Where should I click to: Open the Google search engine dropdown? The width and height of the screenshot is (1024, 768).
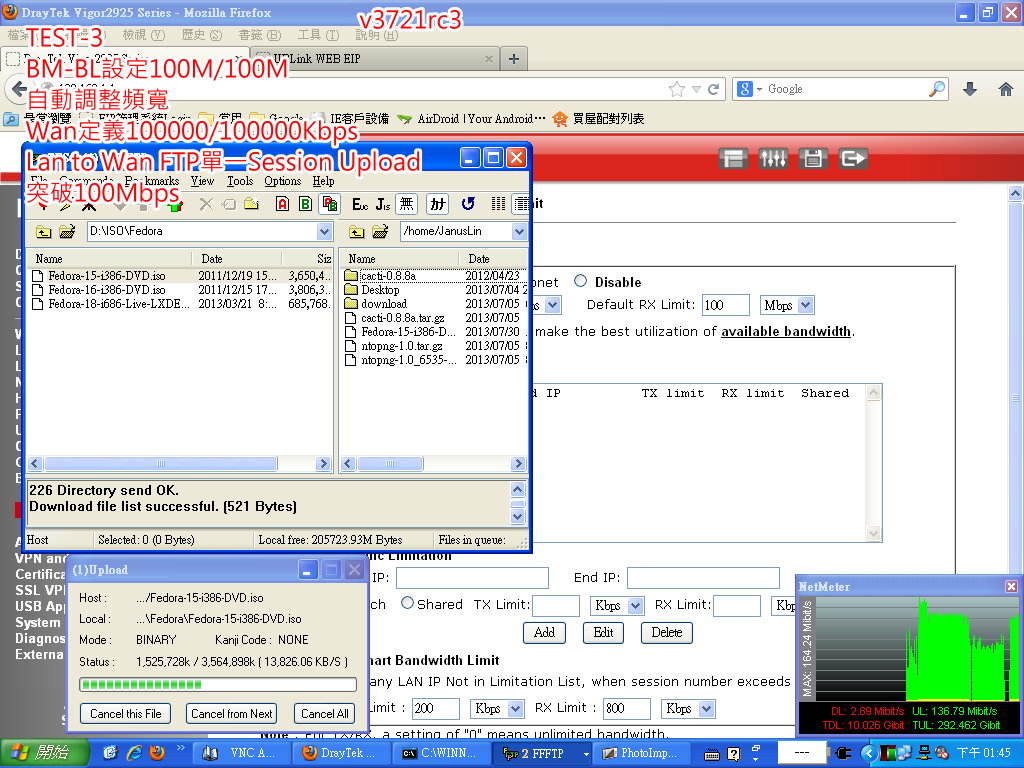pos(759,89)
